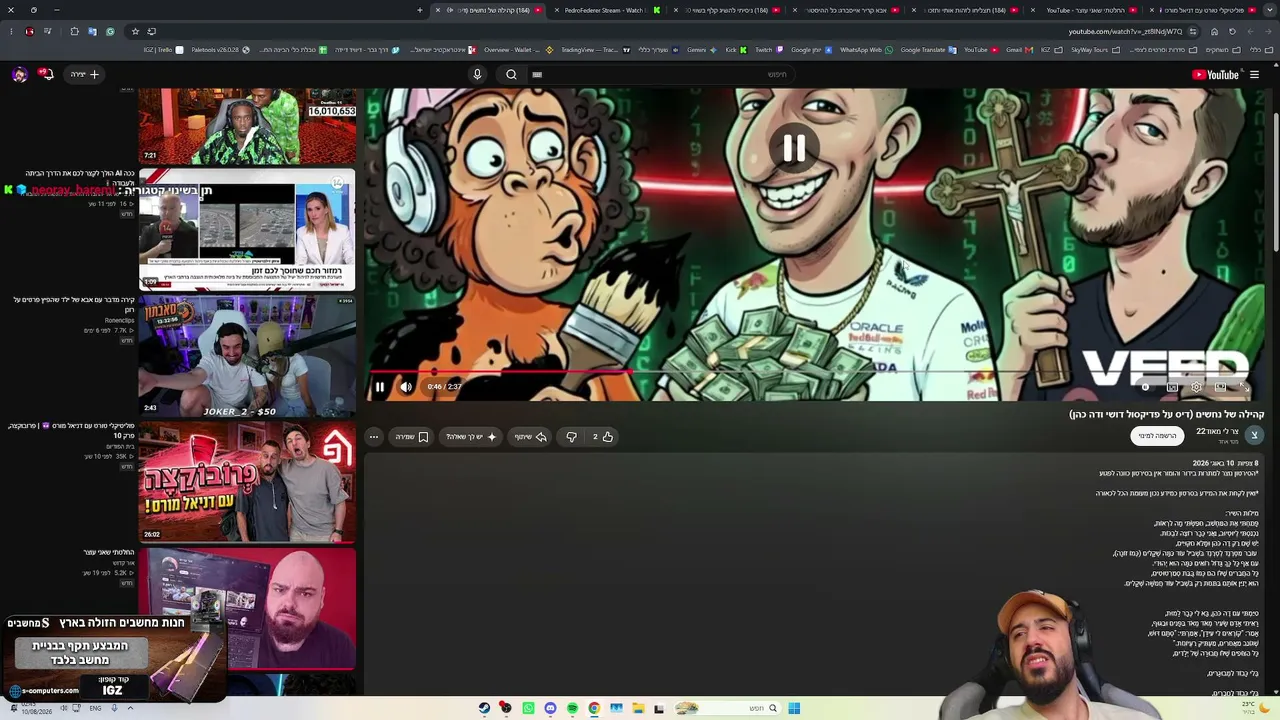Open WhatsApp from the taskbar
Screen dimensions: 1280x720
[x=528, y=709]
